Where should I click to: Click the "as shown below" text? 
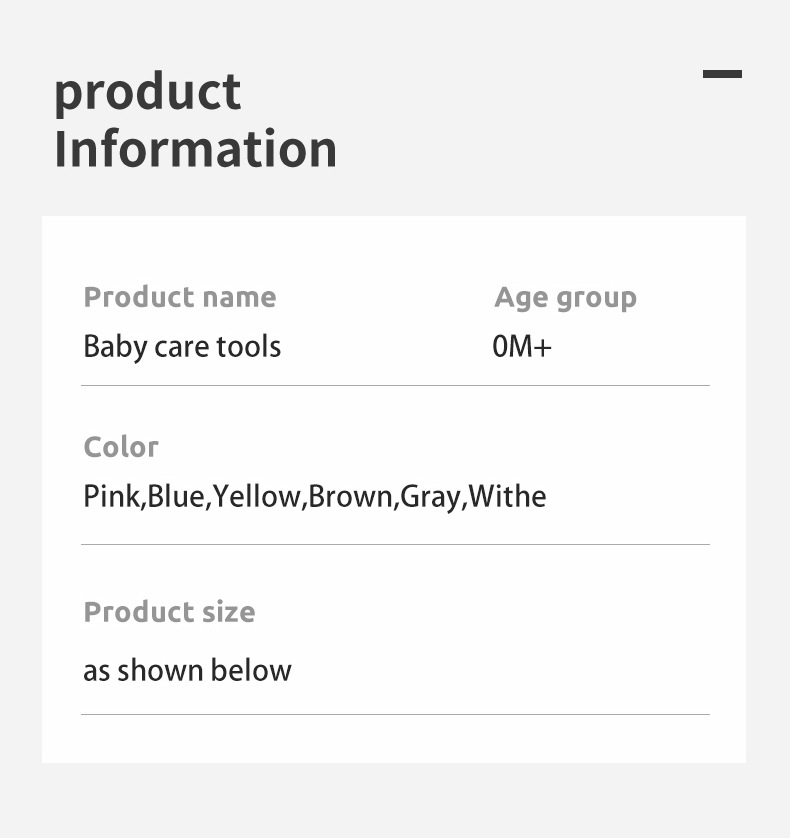187,670
